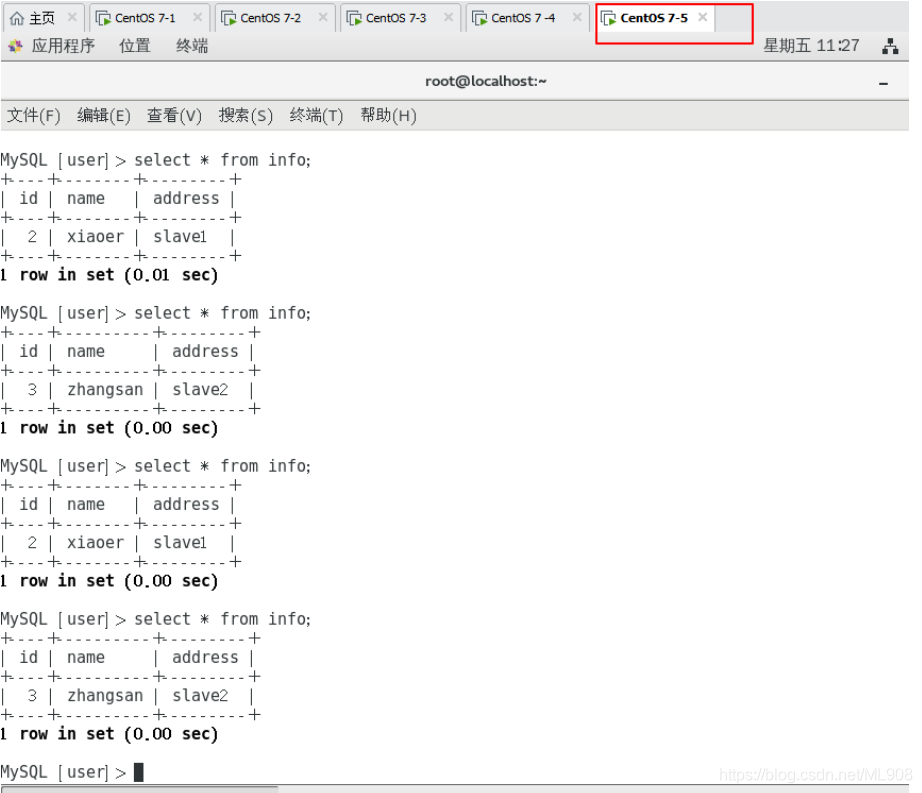Image resolution: width=922 pixels, height=793 pixels.
Task: Open the 查看(V) menu
Action: (174, 115)
